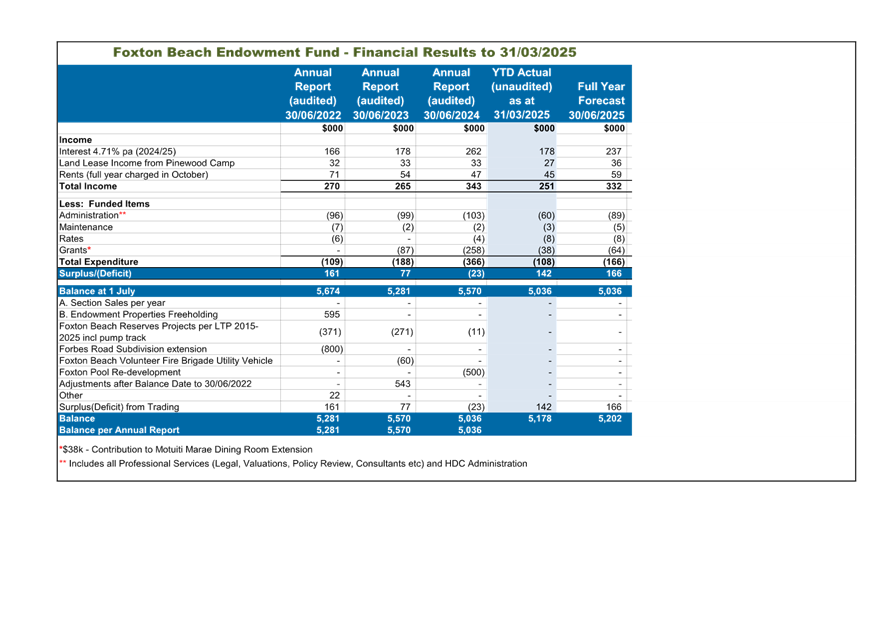The image size is (875, 618).
Task: Click the Balance at 1 July row label
Action: (97, 291)
